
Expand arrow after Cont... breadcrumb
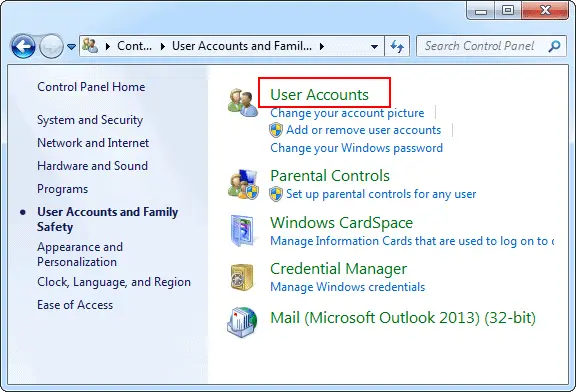coord(163,46)
